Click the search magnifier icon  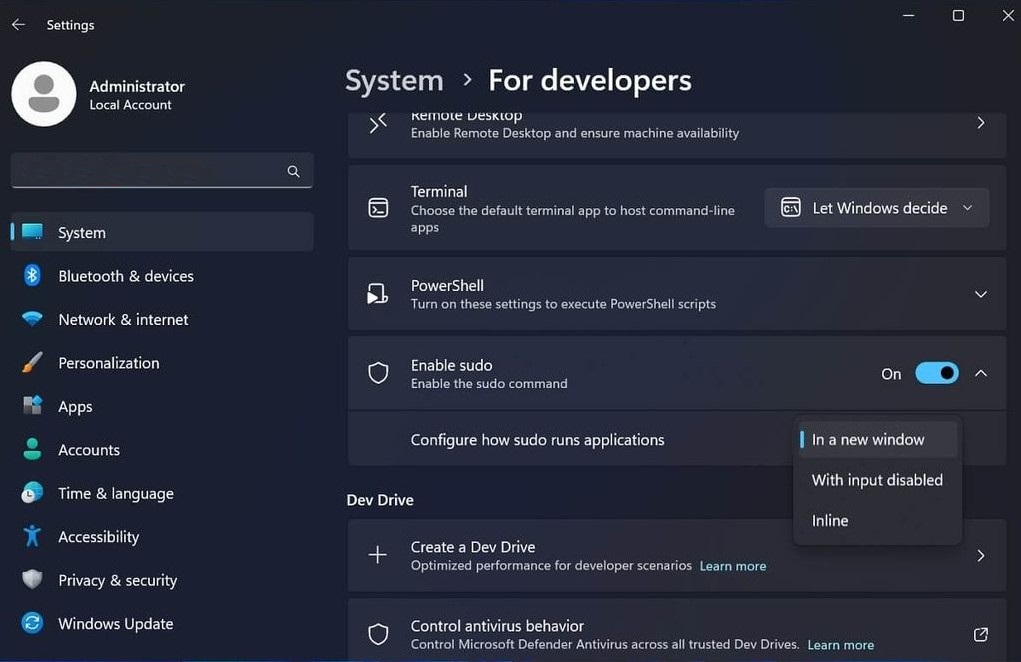tap(294, 171)
